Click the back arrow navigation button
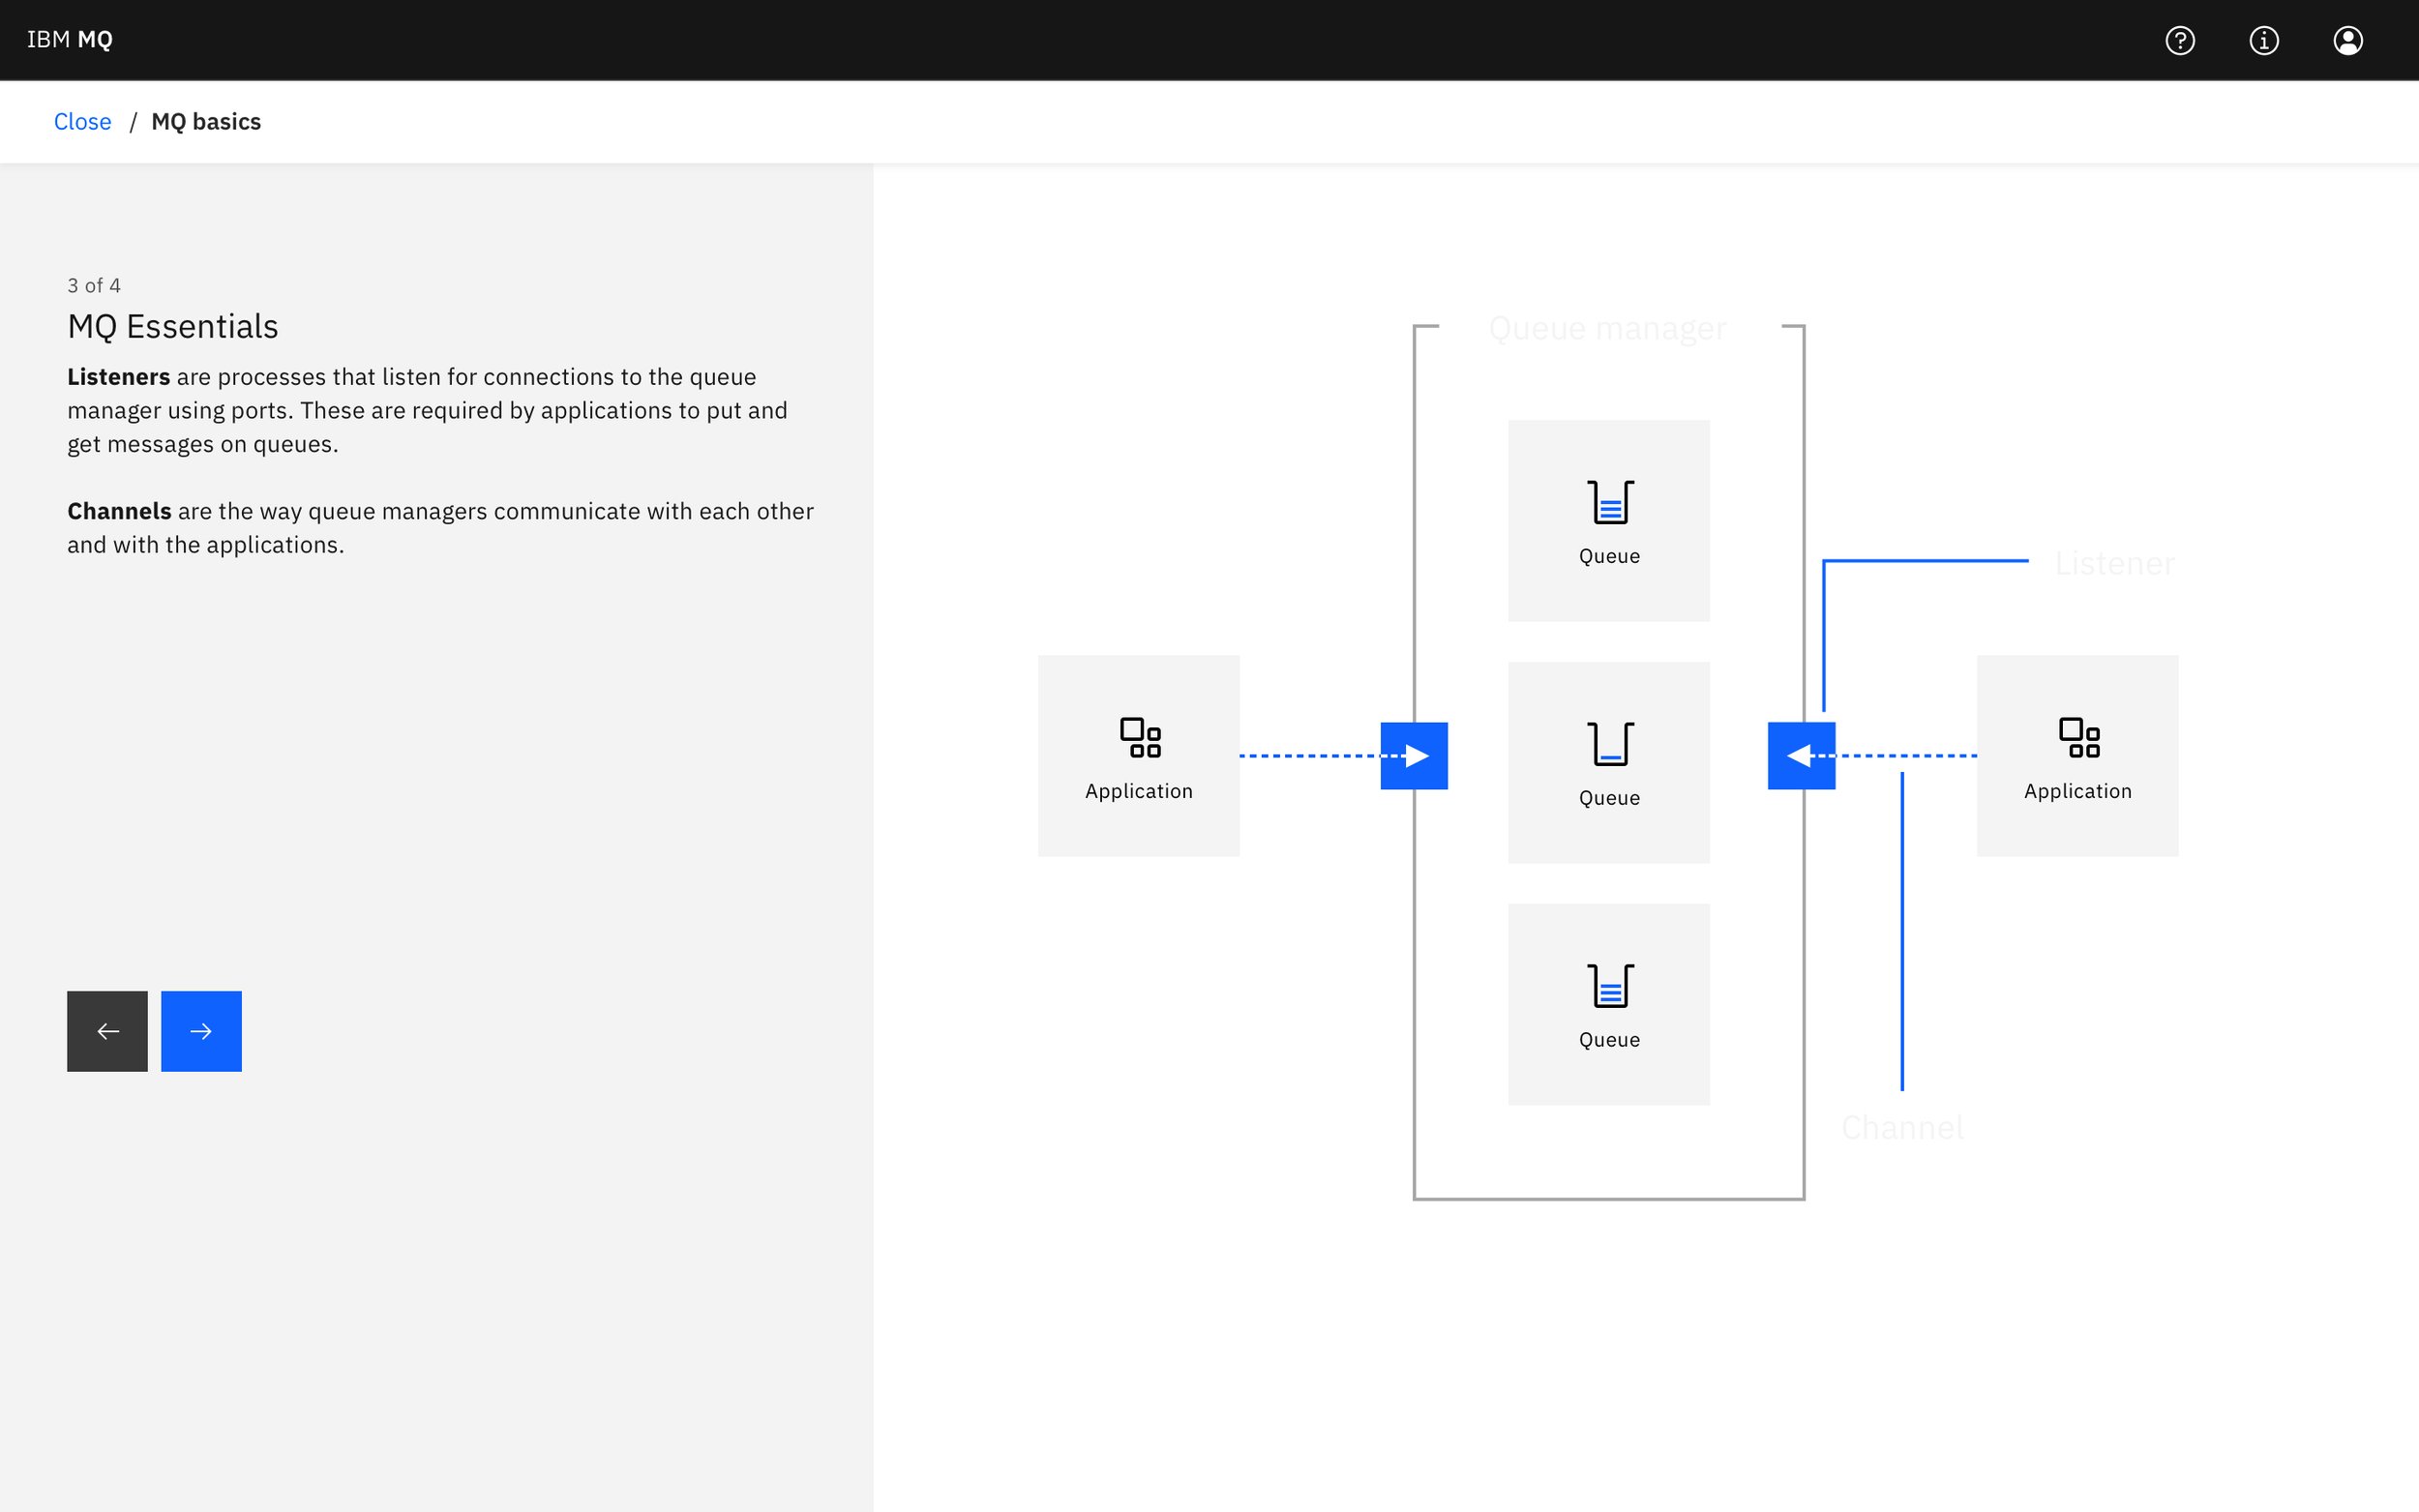The height and width of the screenshot is (1512, 2419). (x=108, y=1031)
